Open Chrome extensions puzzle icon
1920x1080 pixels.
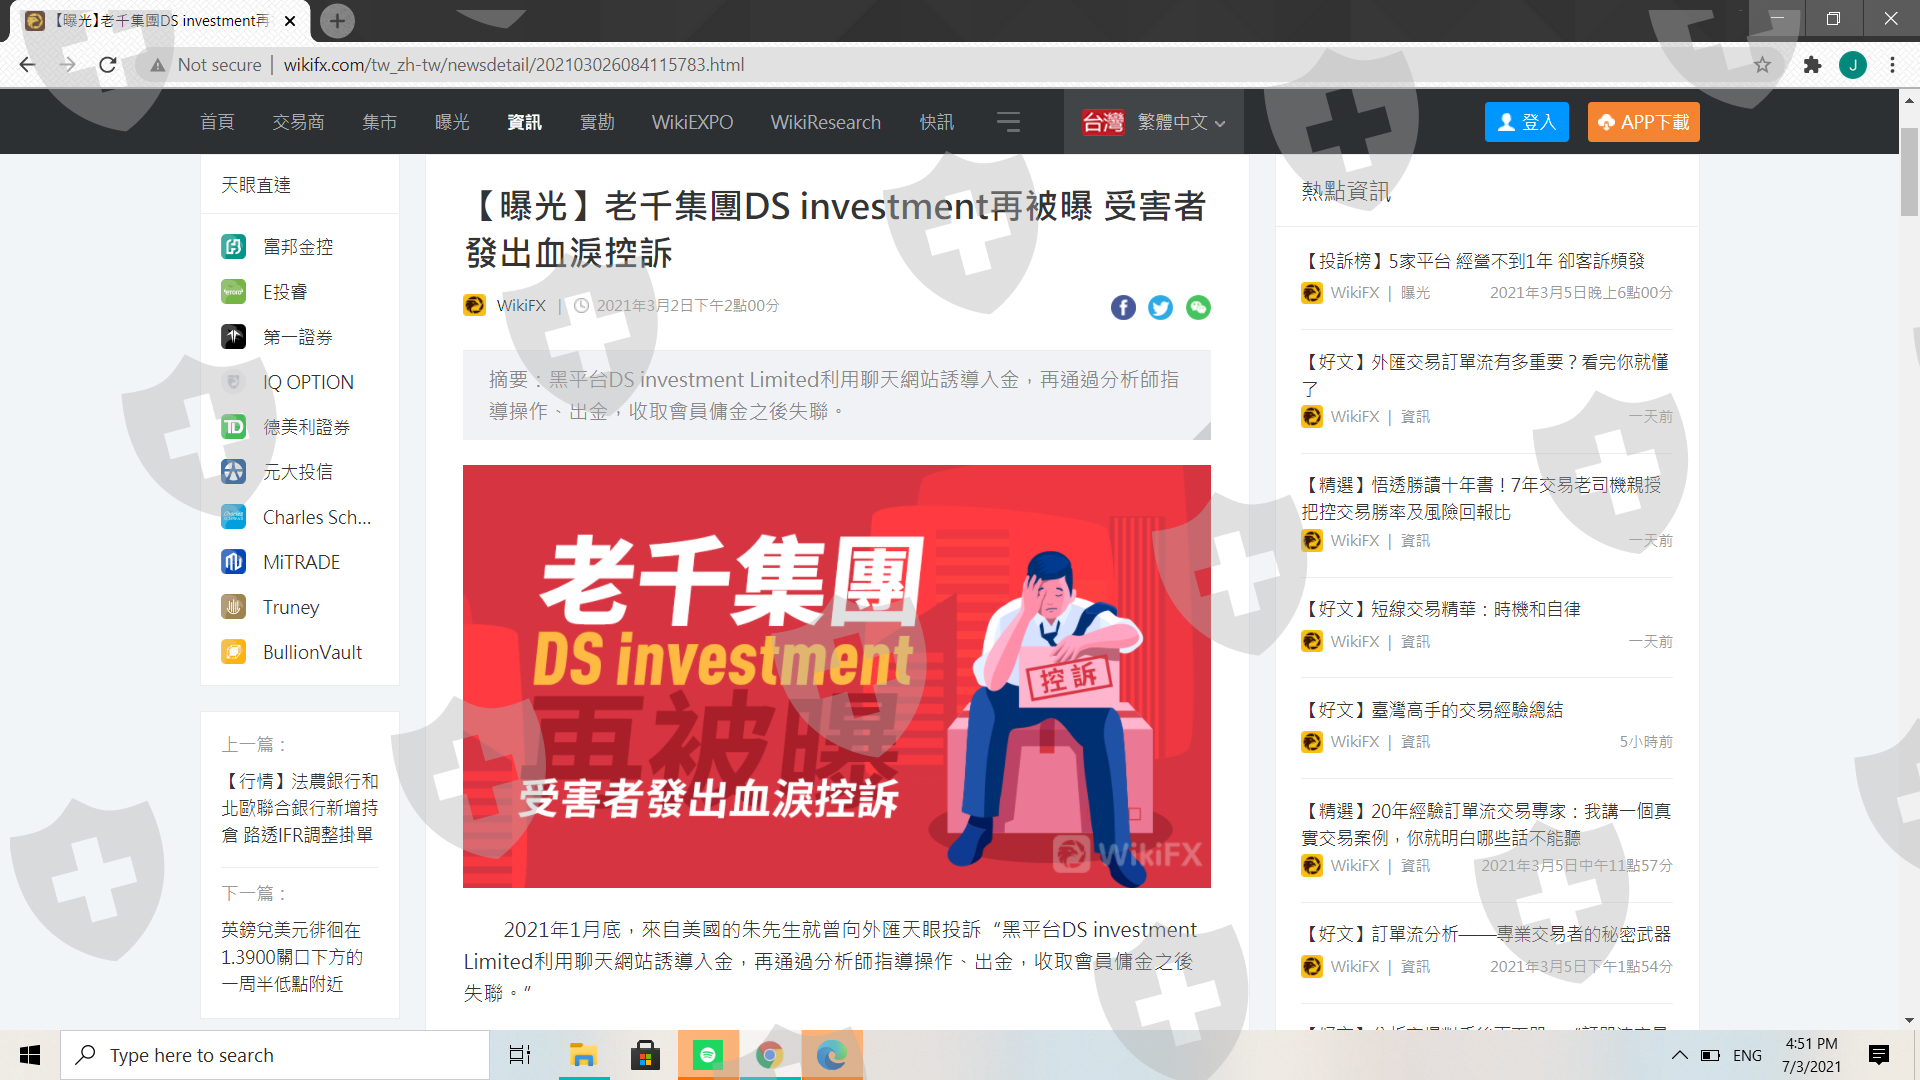pos(1812,65)
